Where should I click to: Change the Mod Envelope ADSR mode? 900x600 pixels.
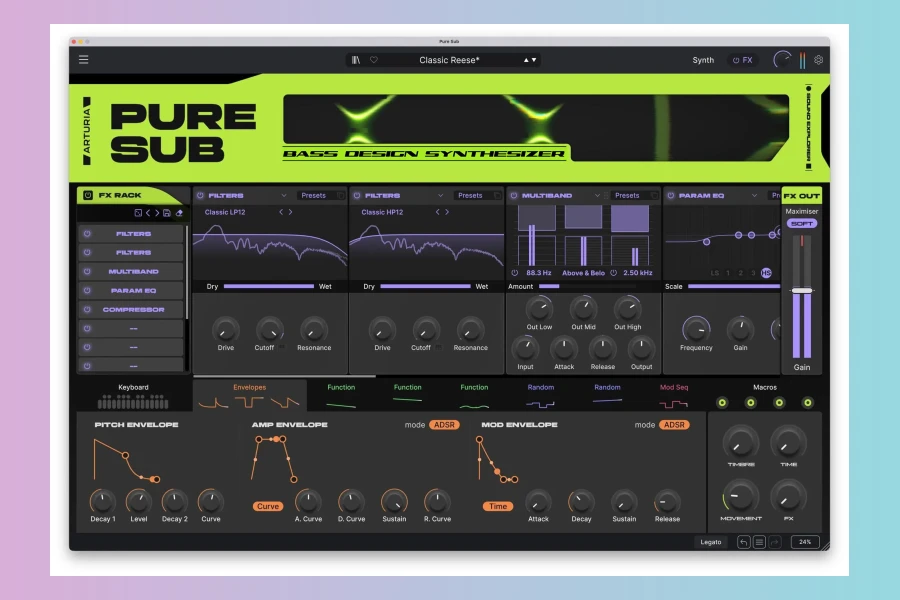tap(674, 425)
